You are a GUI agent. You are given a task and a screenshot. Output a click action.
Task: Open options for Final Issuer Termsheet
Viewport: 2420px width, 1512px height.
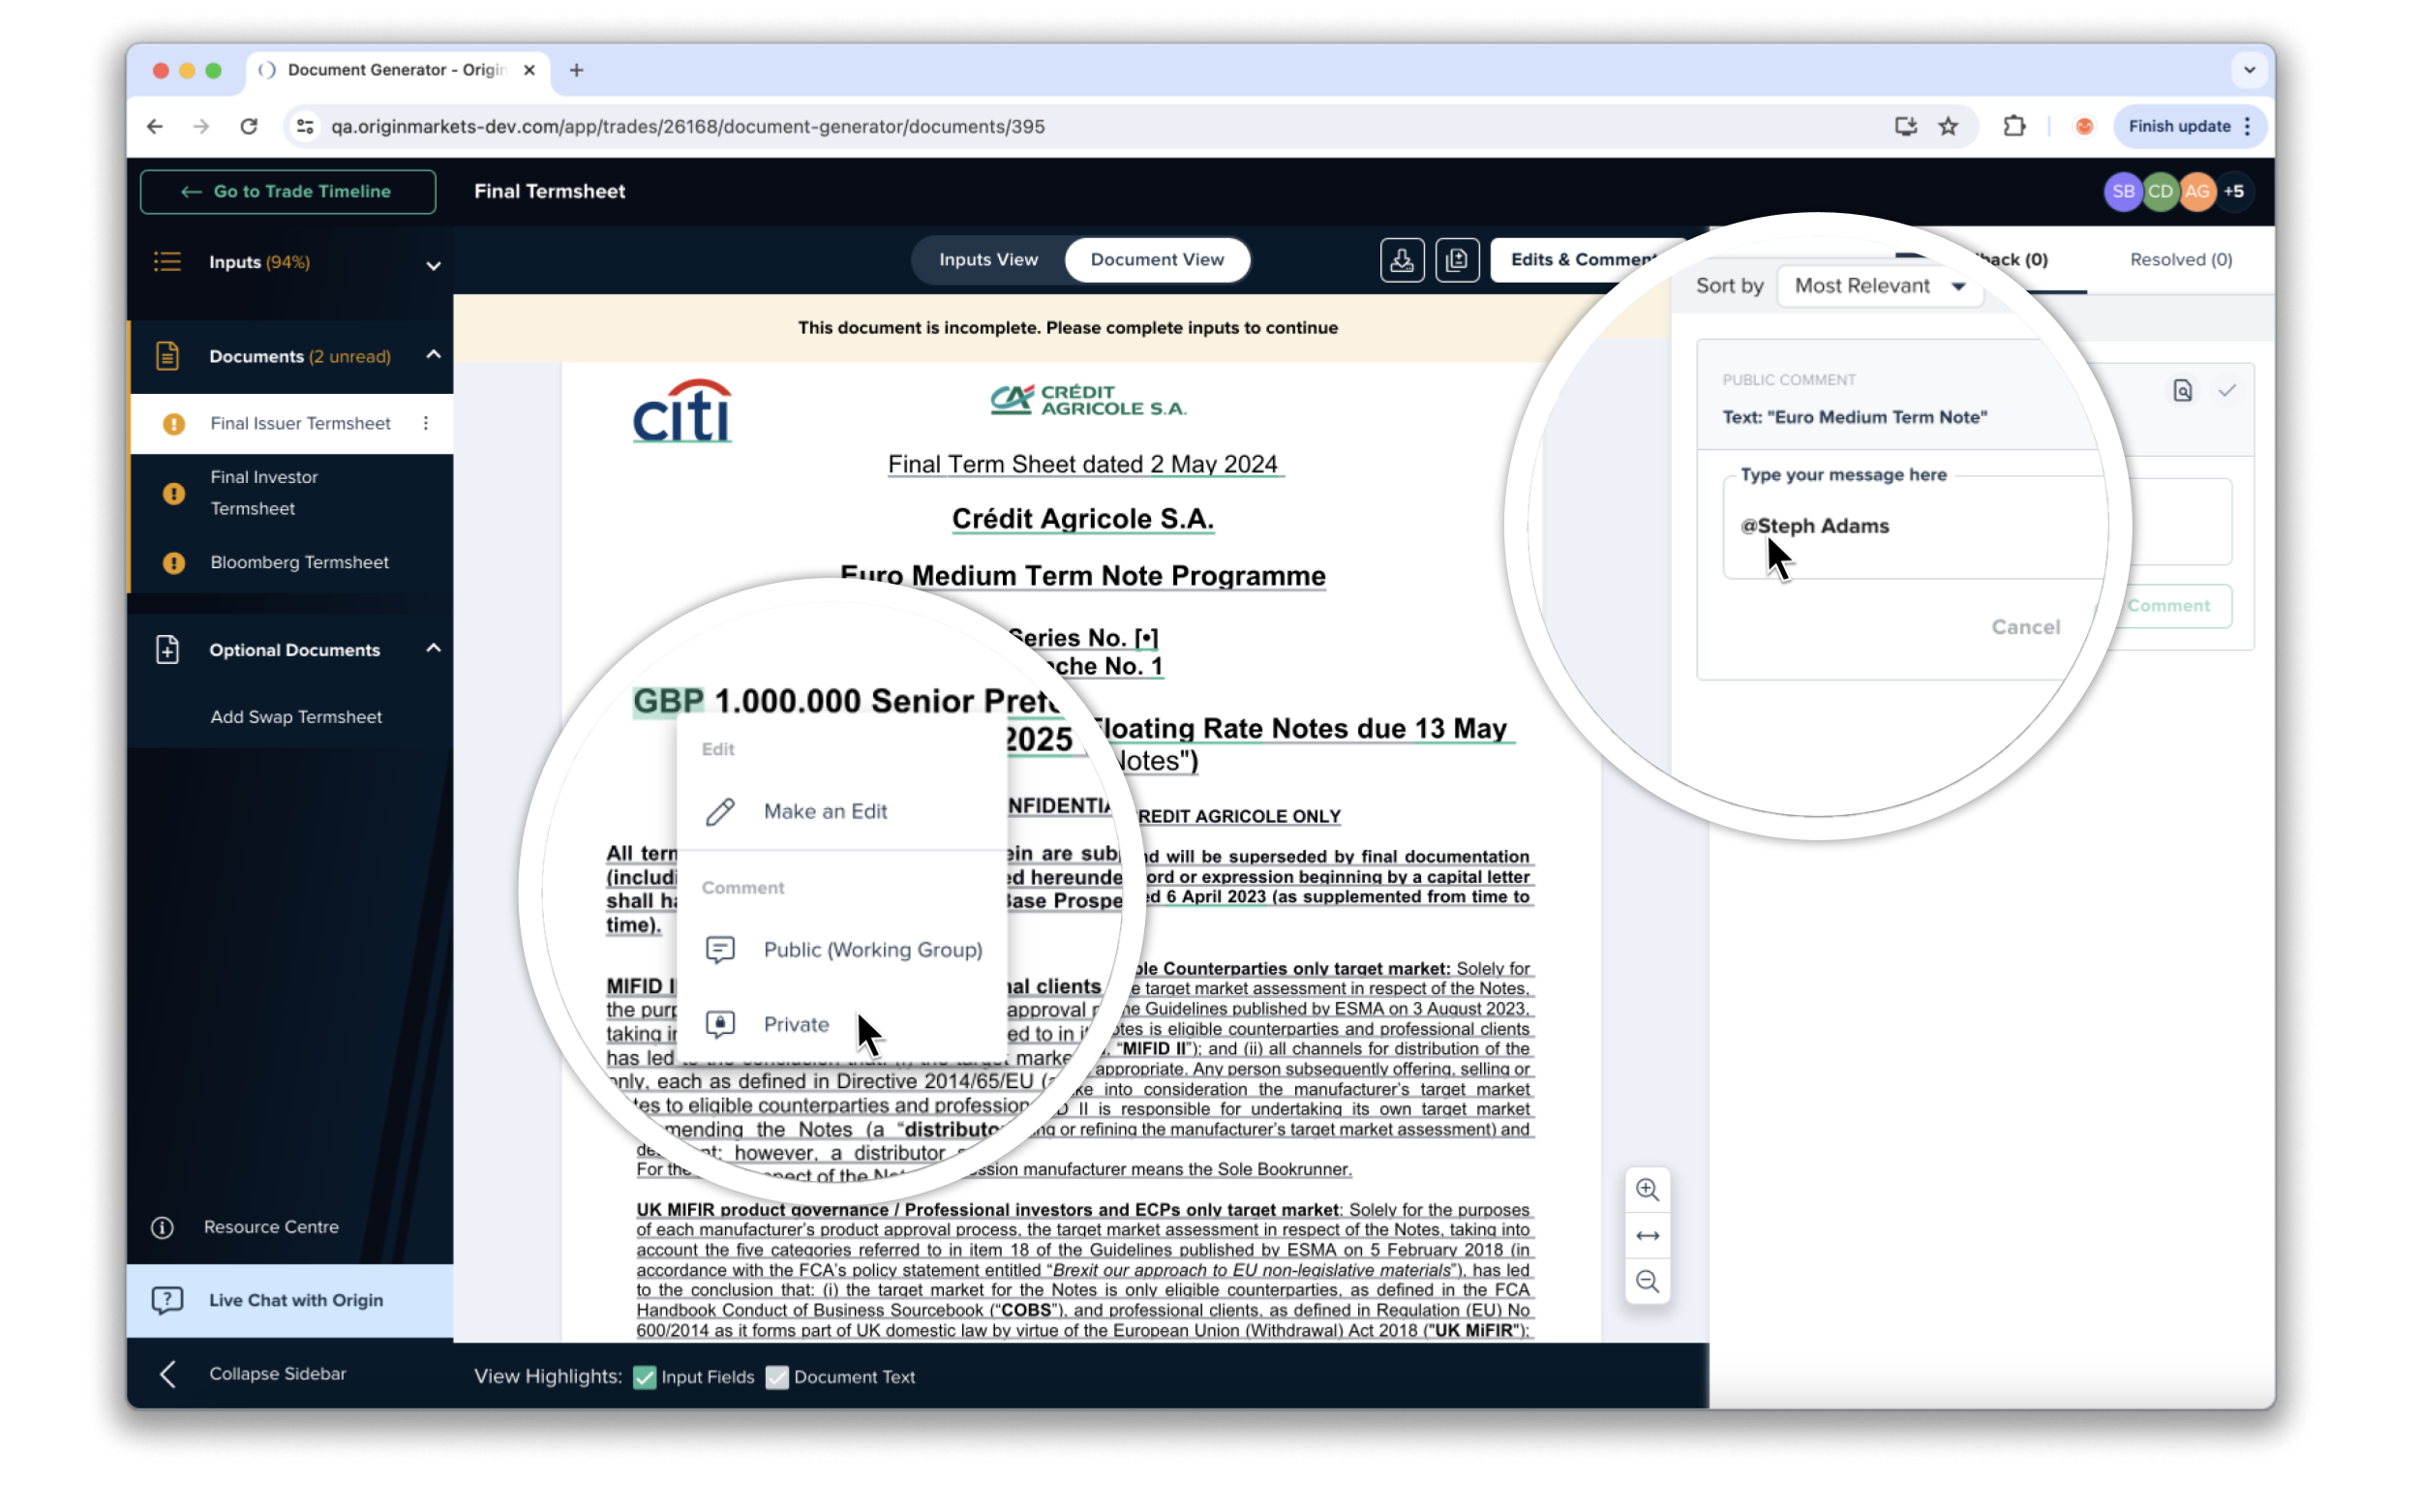426,423
